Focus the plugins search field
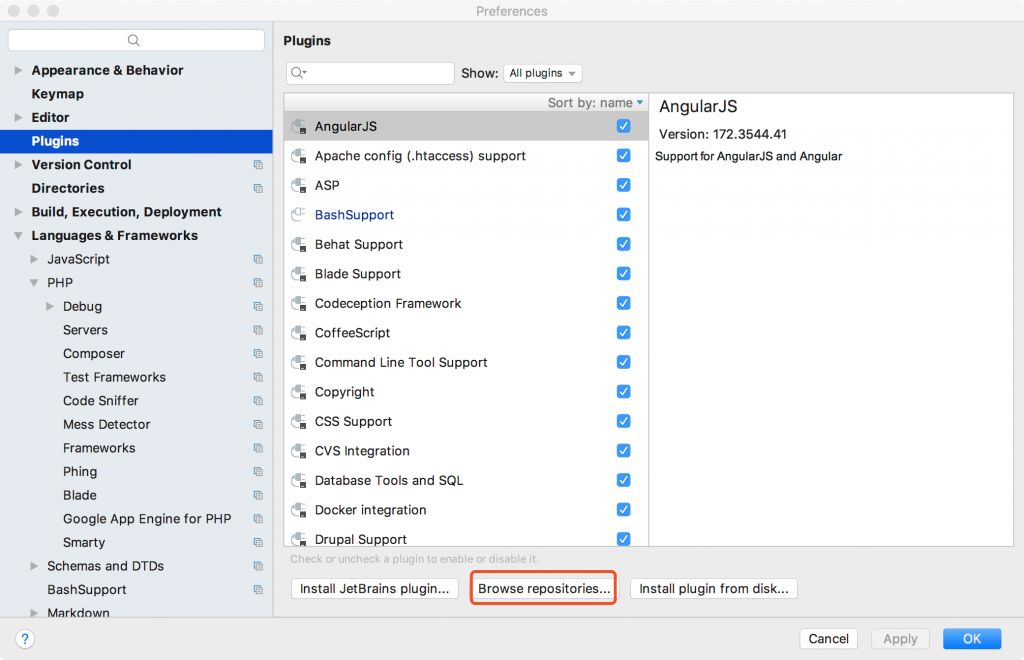This screenshot has width=1024, height=660. pos(370,73)
